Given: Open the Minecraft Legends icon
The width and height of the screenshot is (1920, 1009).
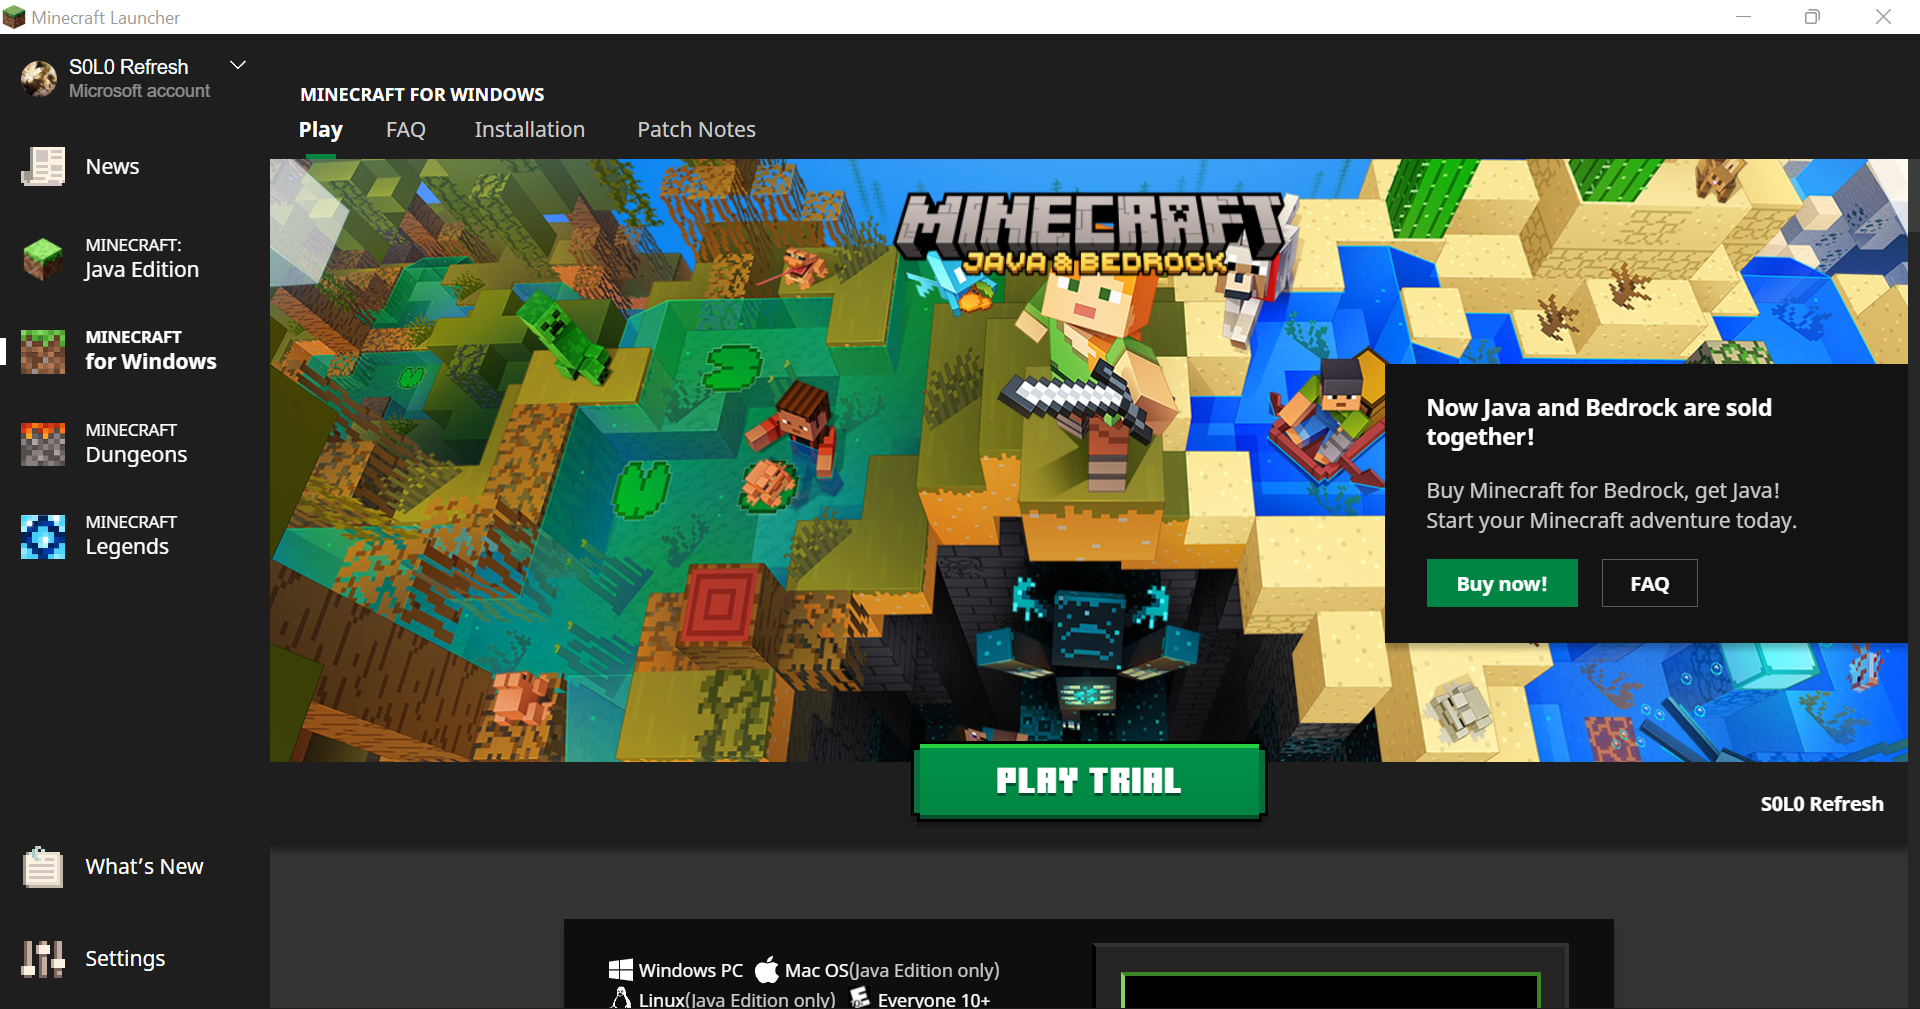Looking at the screenshot, I should click(43, 536).
